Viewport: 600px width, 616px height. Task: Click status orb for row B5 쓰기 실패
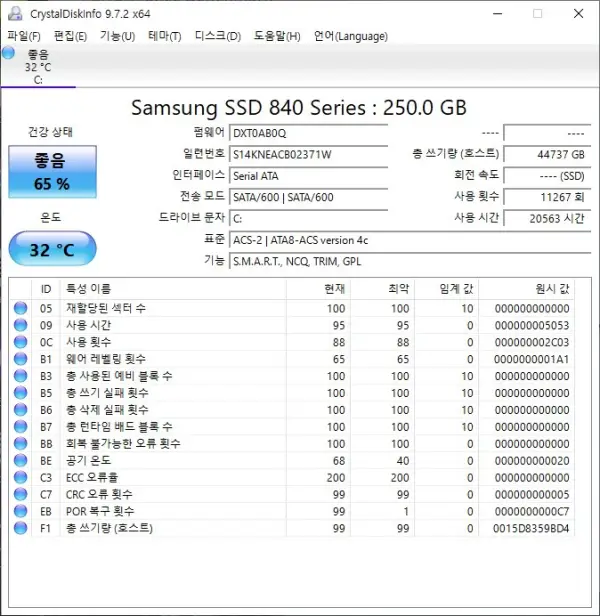tap(20, 392)
